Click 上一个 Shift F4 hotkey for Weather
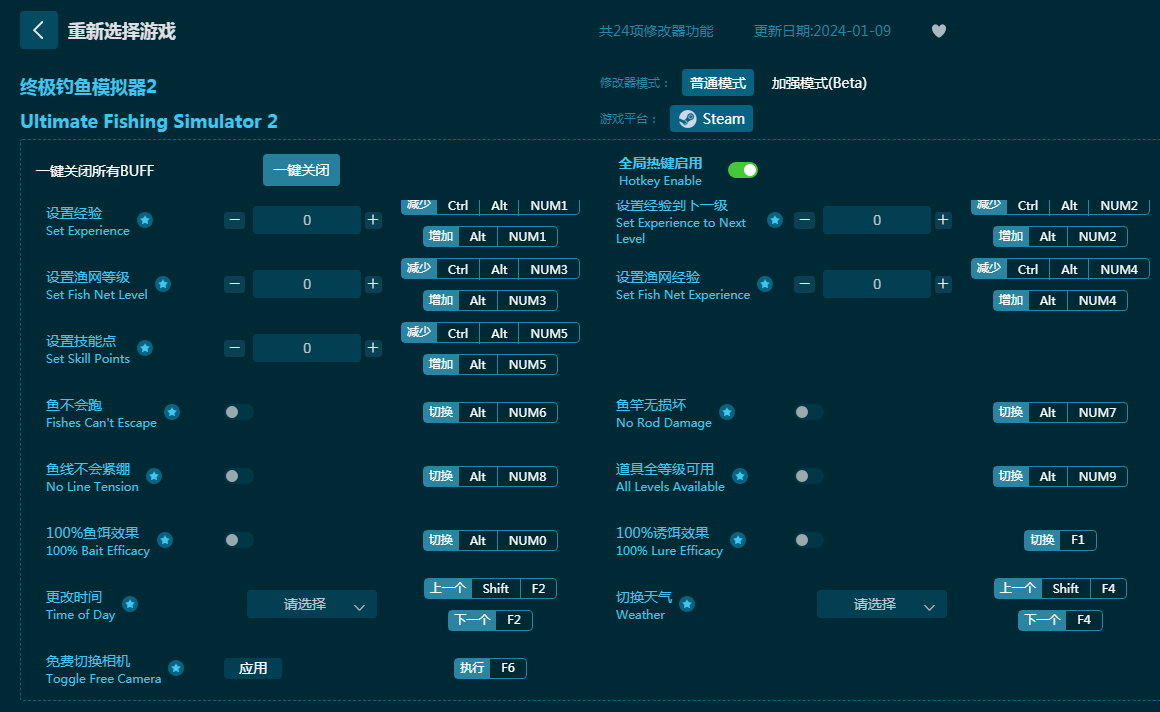This screenshot has height=712, width=1160. pos(1060,588)
